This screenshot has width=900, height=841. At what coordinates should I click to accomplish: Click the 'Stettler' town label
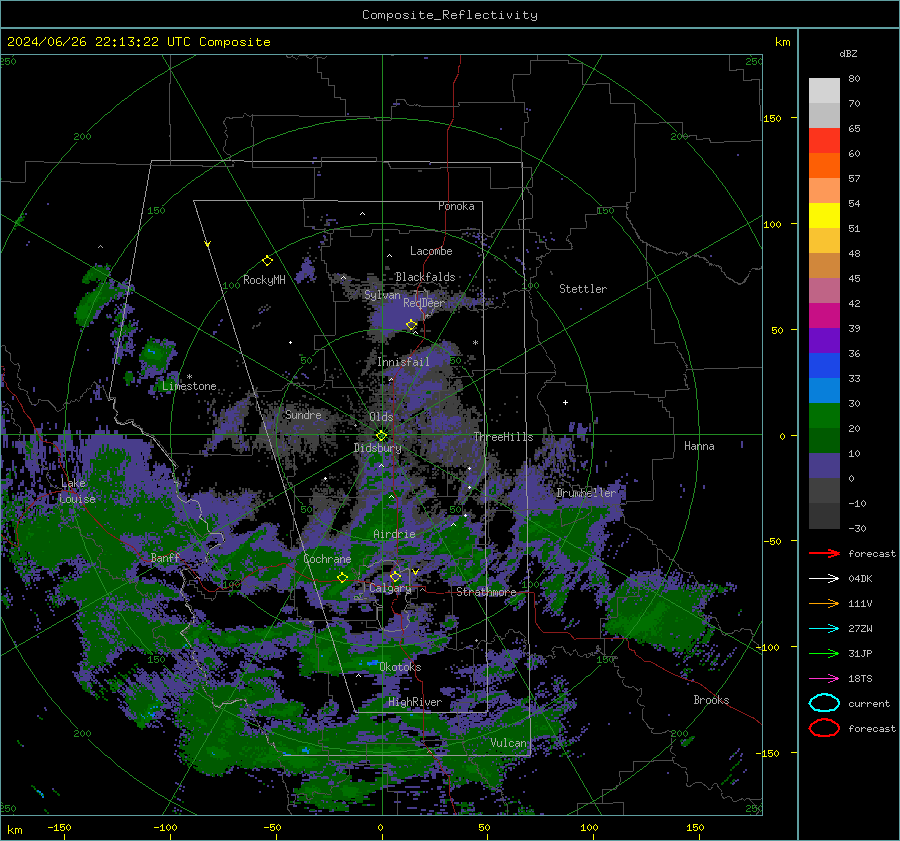583,289
